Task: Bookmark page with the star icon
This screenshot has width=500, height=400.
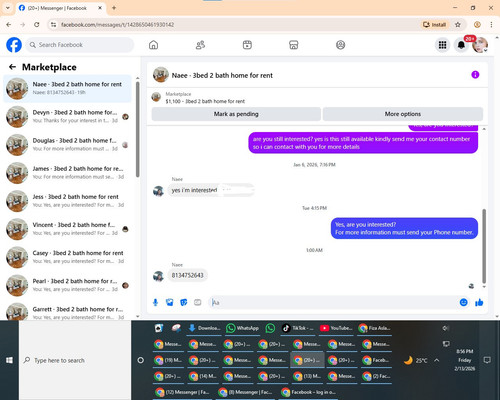Action: point(458,24)
